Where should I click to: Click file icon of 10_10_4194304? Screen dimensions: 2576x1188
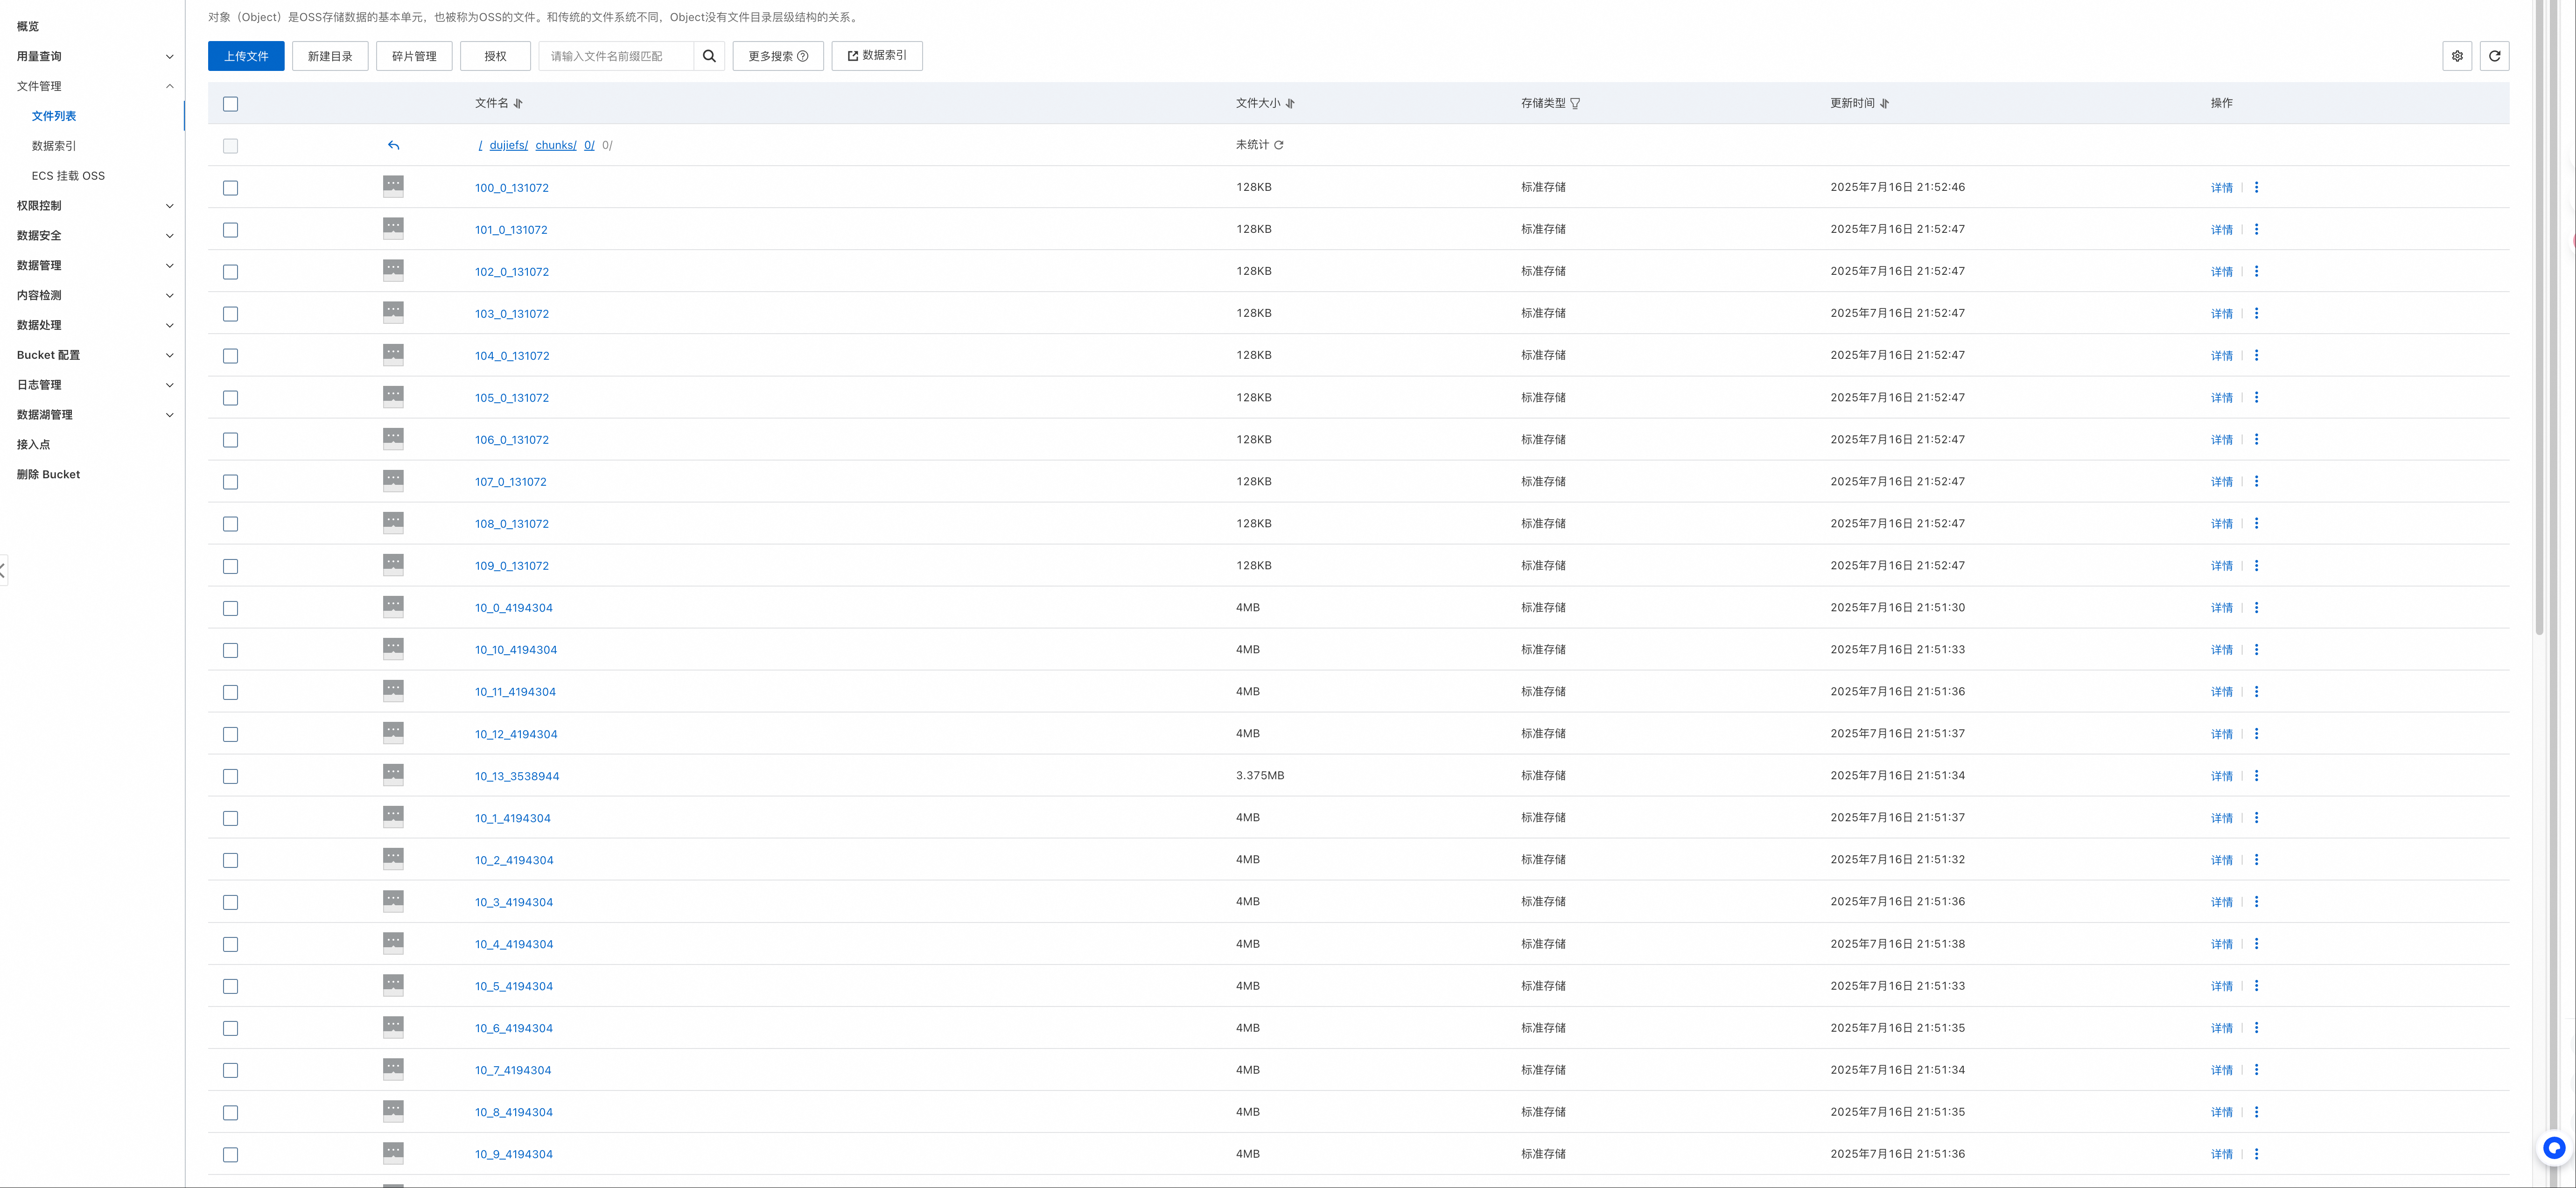(x=394, y=648)
